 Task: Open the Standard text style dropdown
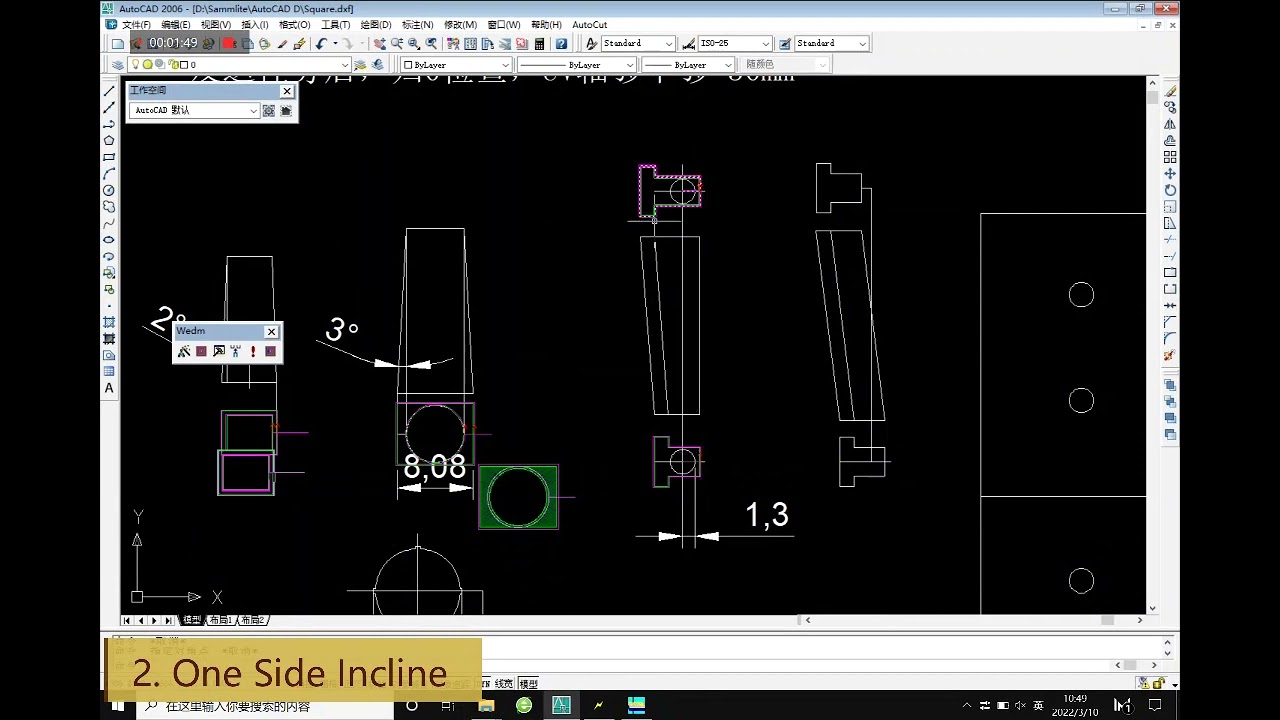click(x=668, y=44)
